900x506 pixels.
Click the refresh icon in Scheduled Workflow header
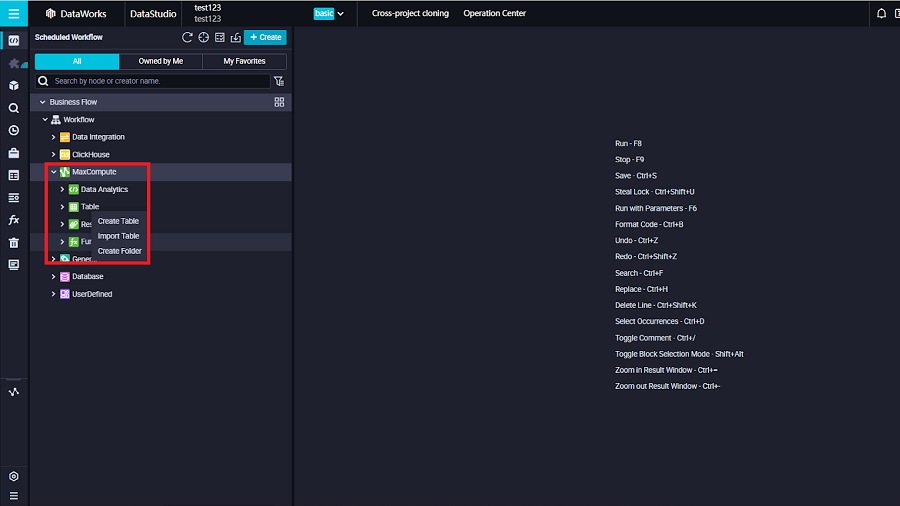click(187, 37)
